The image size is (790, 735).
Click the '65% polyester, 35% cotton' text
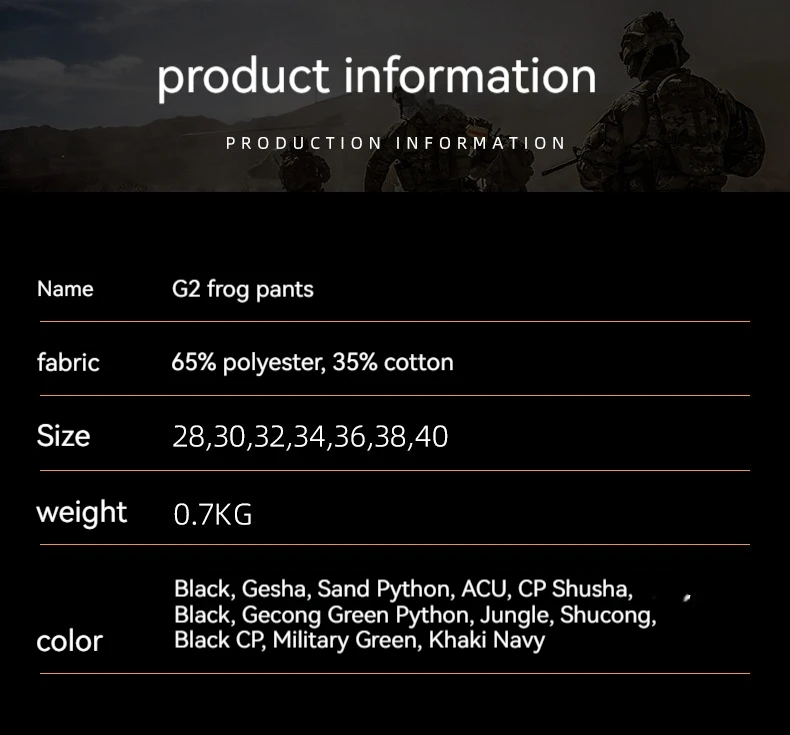point(312,363)
